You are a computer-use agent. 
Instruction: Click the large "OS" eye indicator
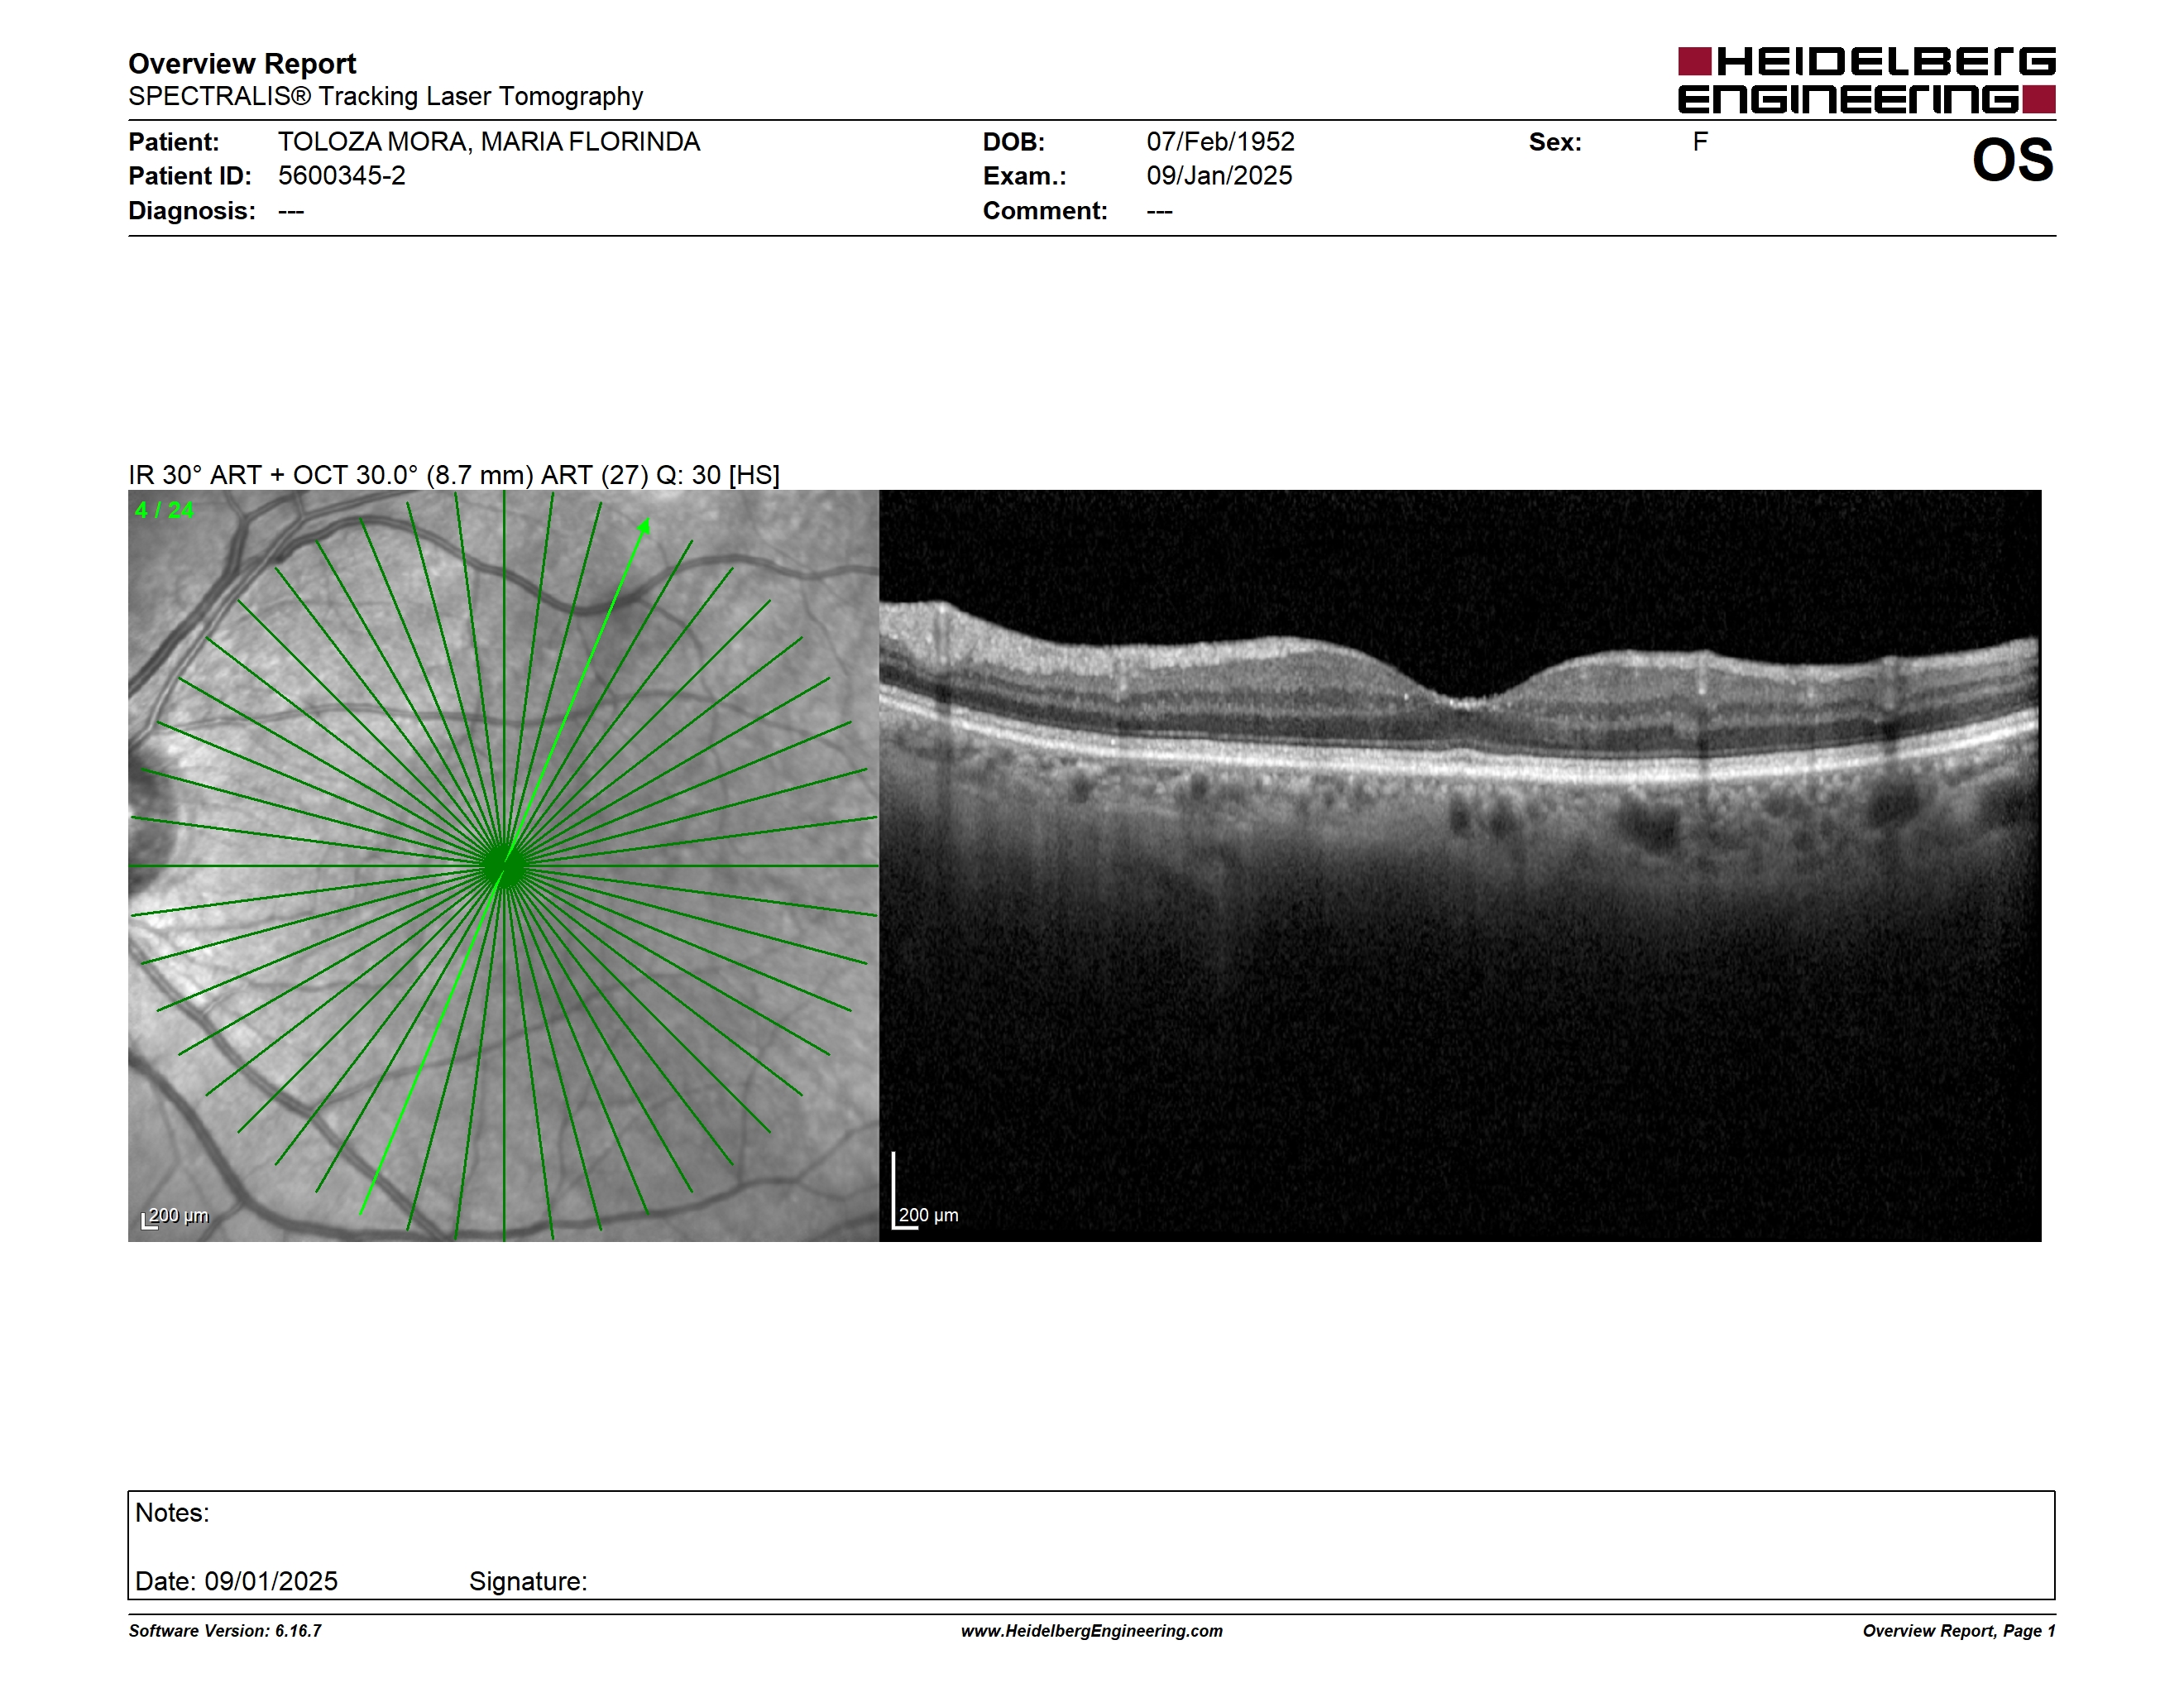coord(2012,160)
